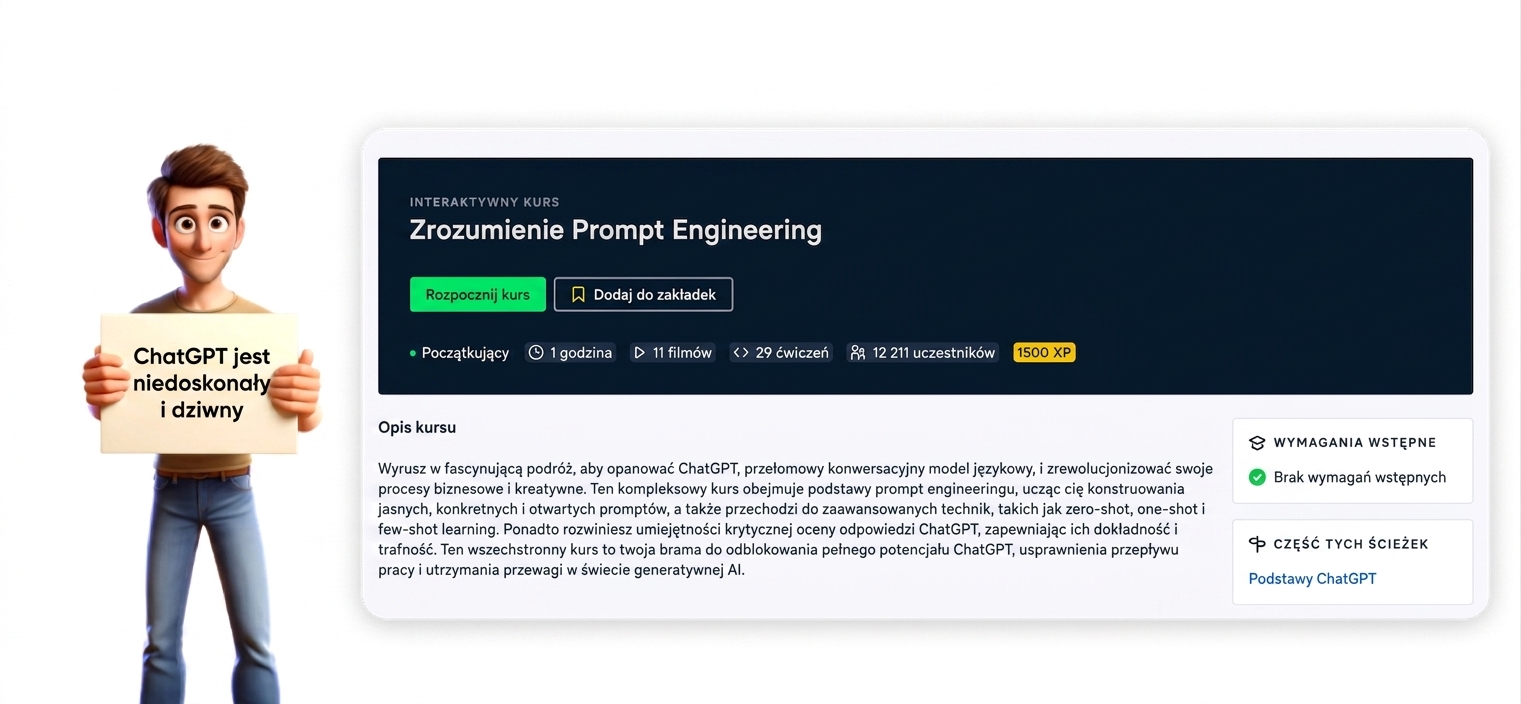Click the green checkmark next to Brak wymagań
The image size is (1521, 704).
point(1257,477)
